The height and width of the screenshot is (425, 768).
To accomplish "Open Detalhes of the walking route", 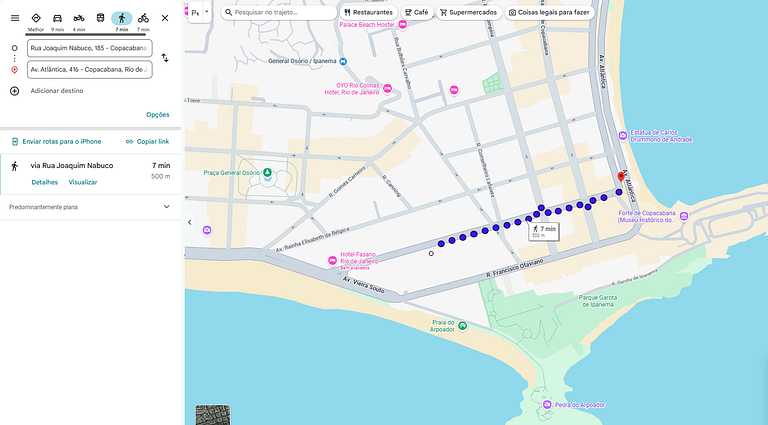I will point(45,182).
